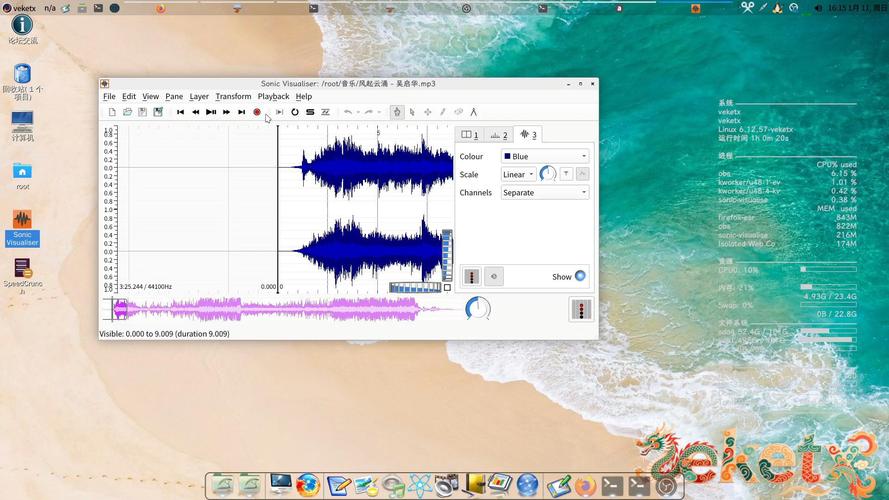Open the Pane menu
Image resolution: width=889 pixels, height=500 pixels.
tap(174, 96)
